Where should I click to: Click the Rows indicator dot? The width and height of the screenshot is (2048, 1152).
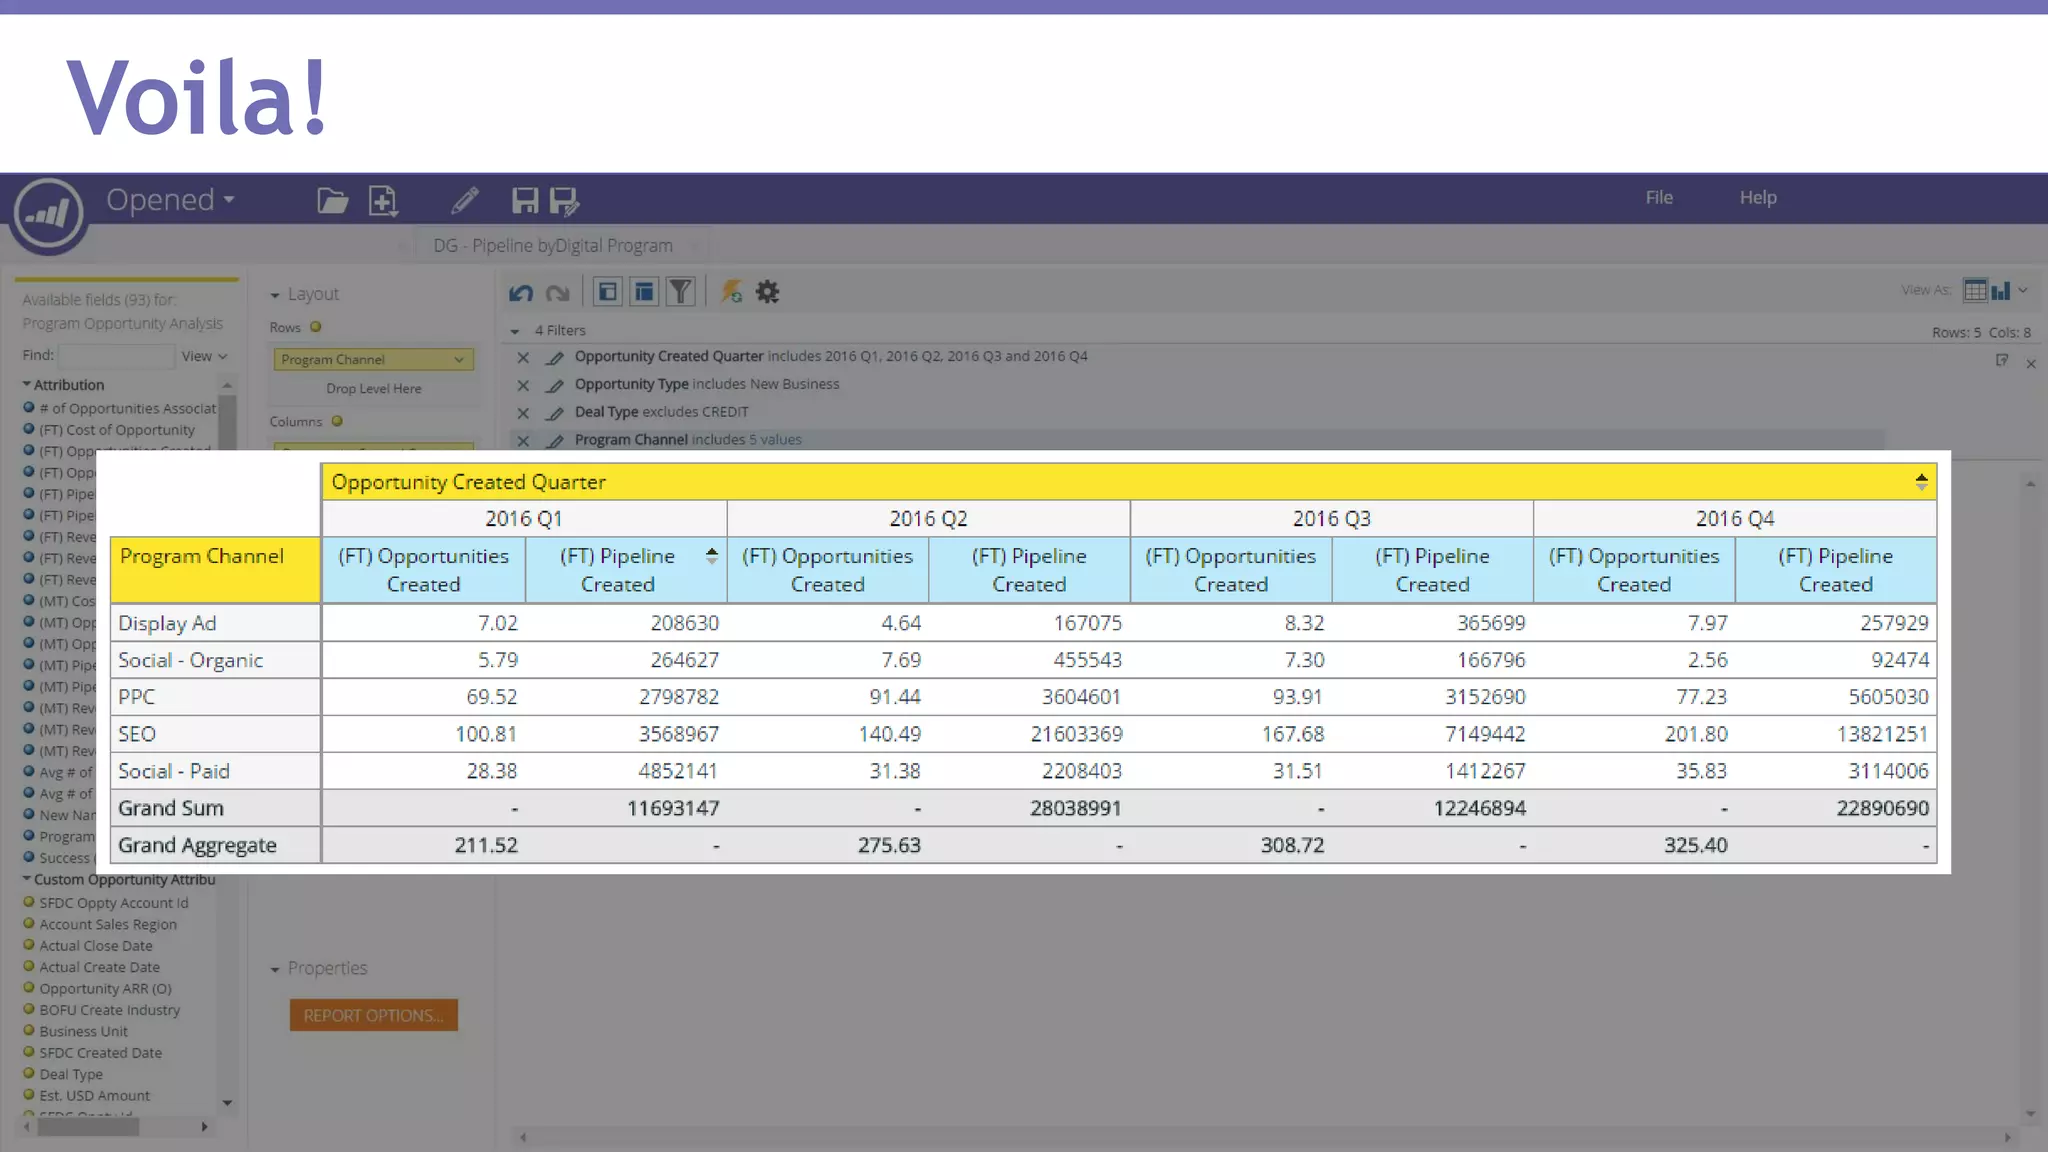pos(316,327)
